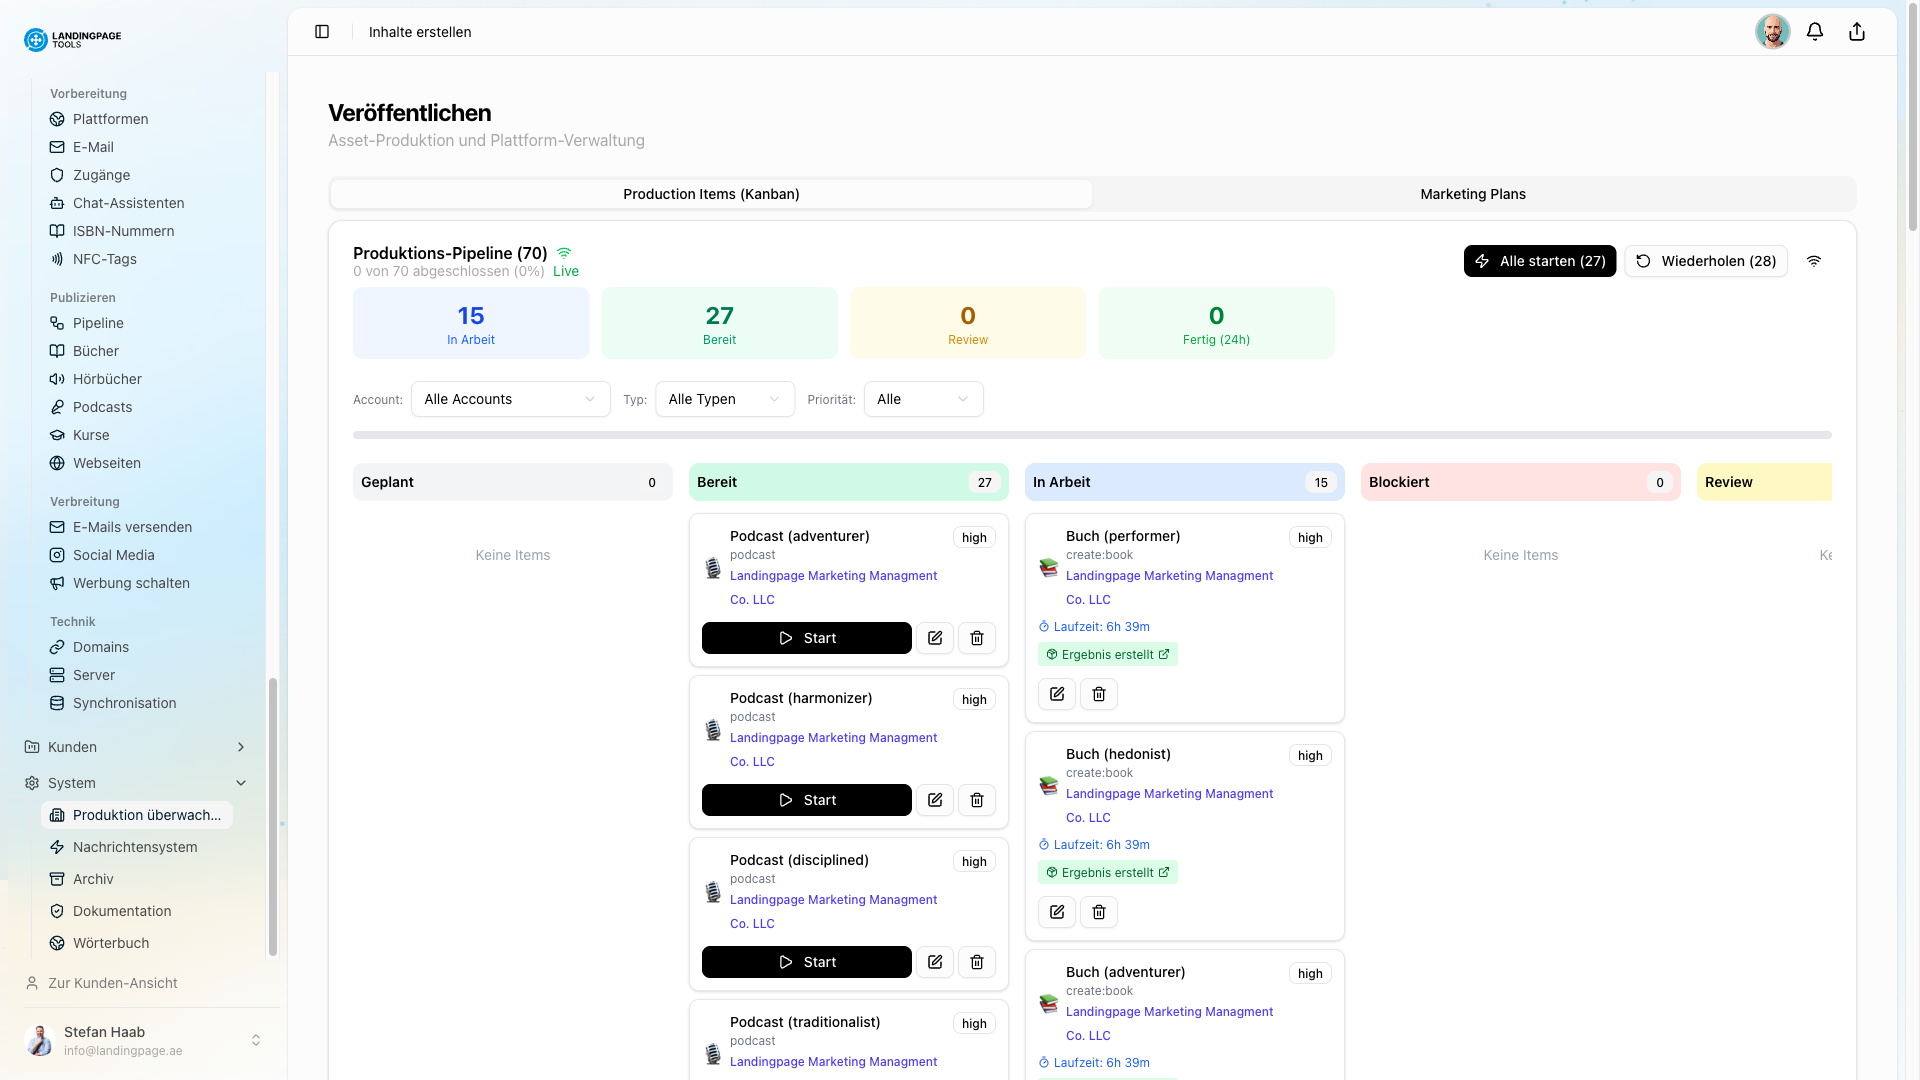This screenshot has height=1080, width=1920.
Task: Edit Podcast (adventurer) using the pencil icon
Action: [x=934, y=638]
